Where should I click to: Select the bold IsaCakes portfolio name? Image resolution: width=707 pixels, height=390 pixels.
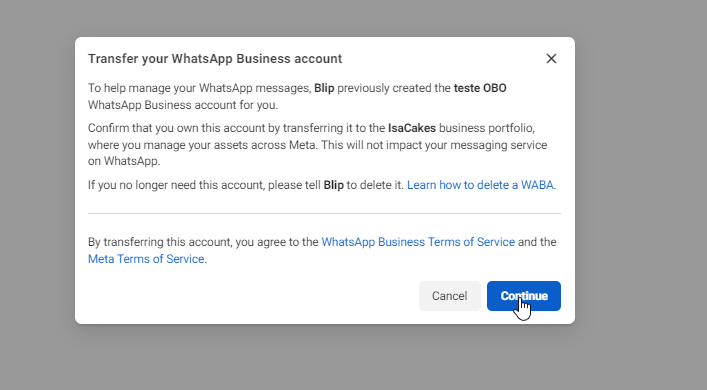point(412,128)
